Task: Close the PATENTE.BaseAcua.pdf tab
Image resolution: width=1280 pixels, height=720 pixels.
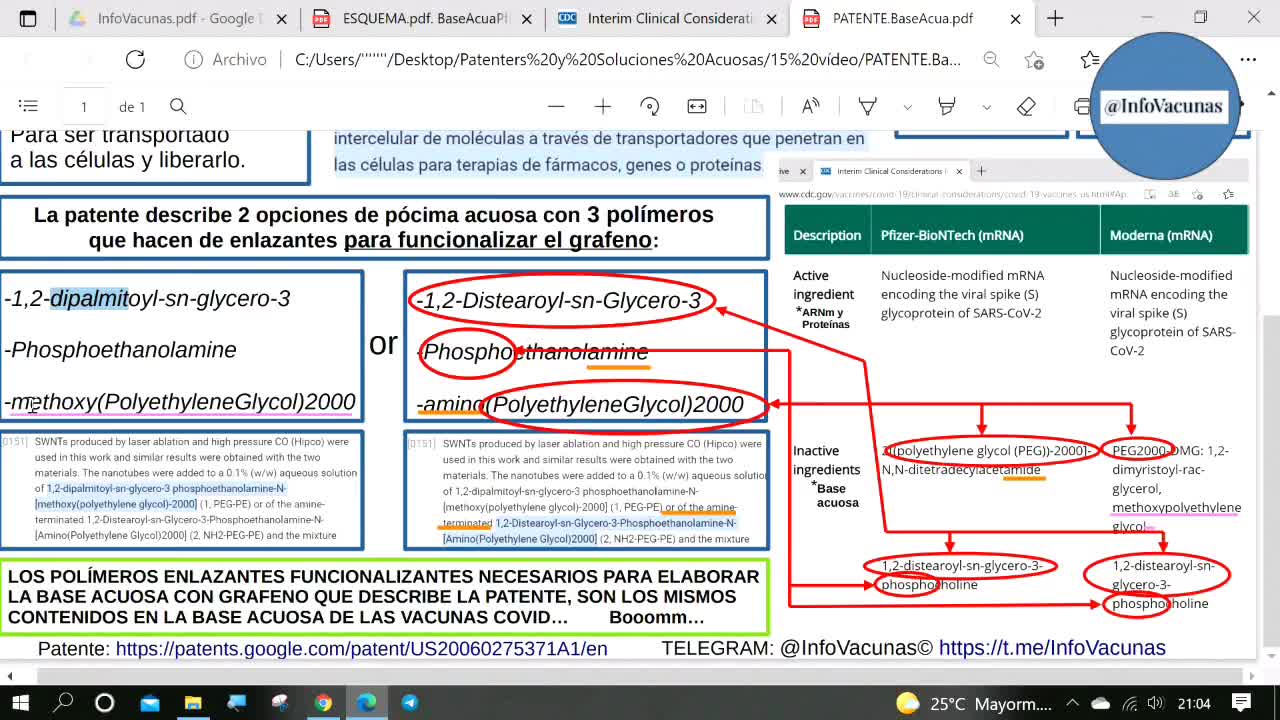Action: point(1016,18)
